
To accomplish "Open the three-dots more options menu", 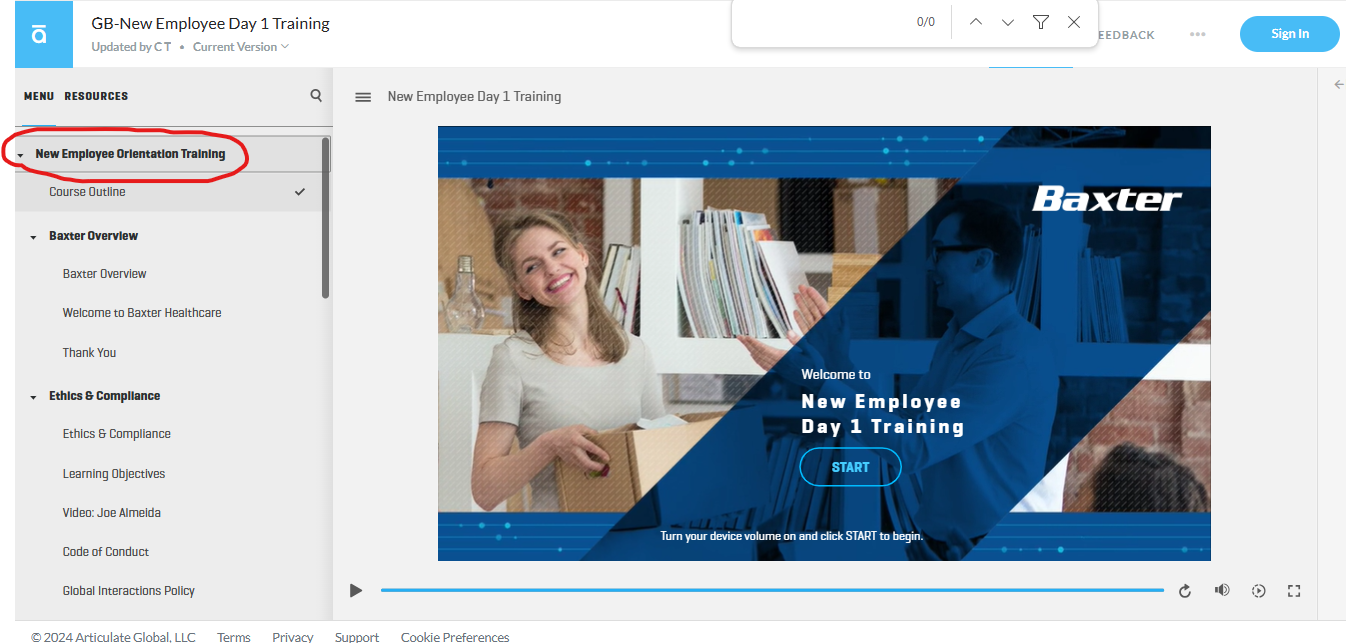I will [1198, 34].
